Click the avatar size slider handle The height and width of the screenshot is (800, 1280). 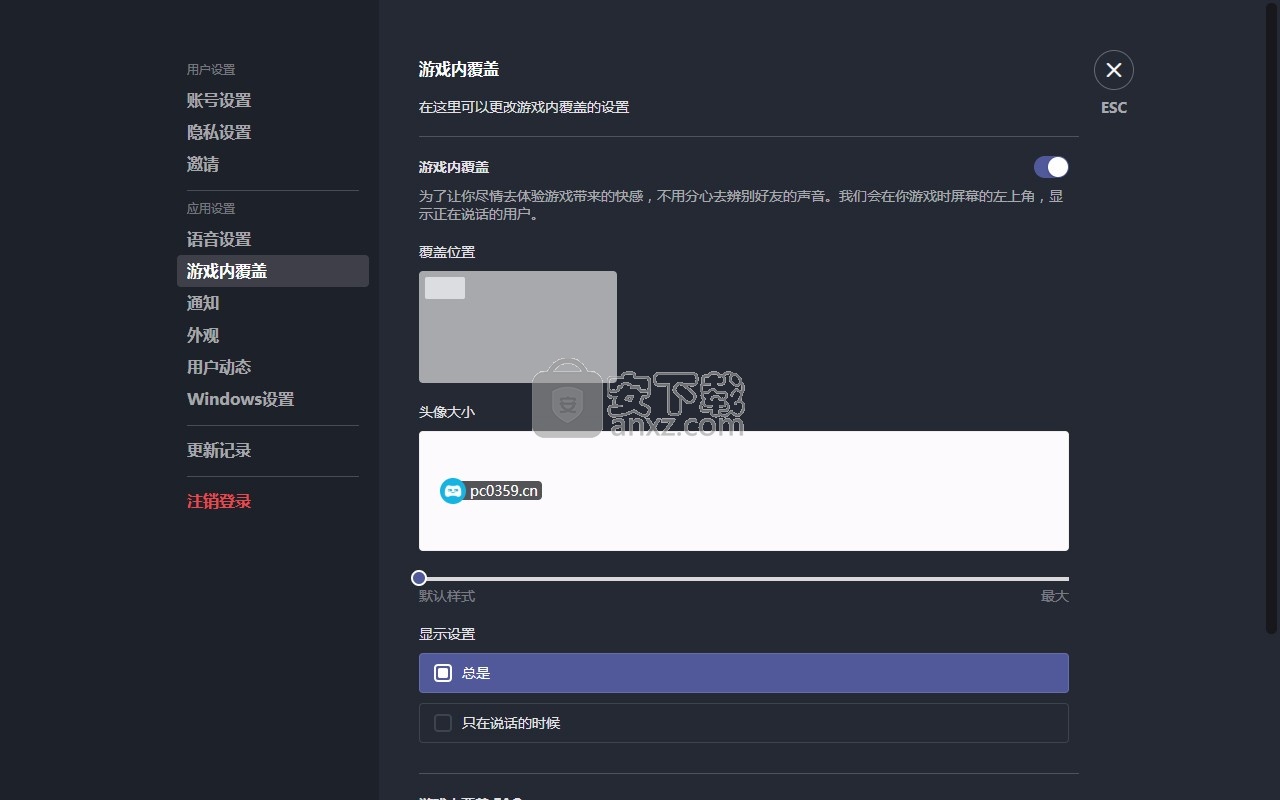click(419, 578)
